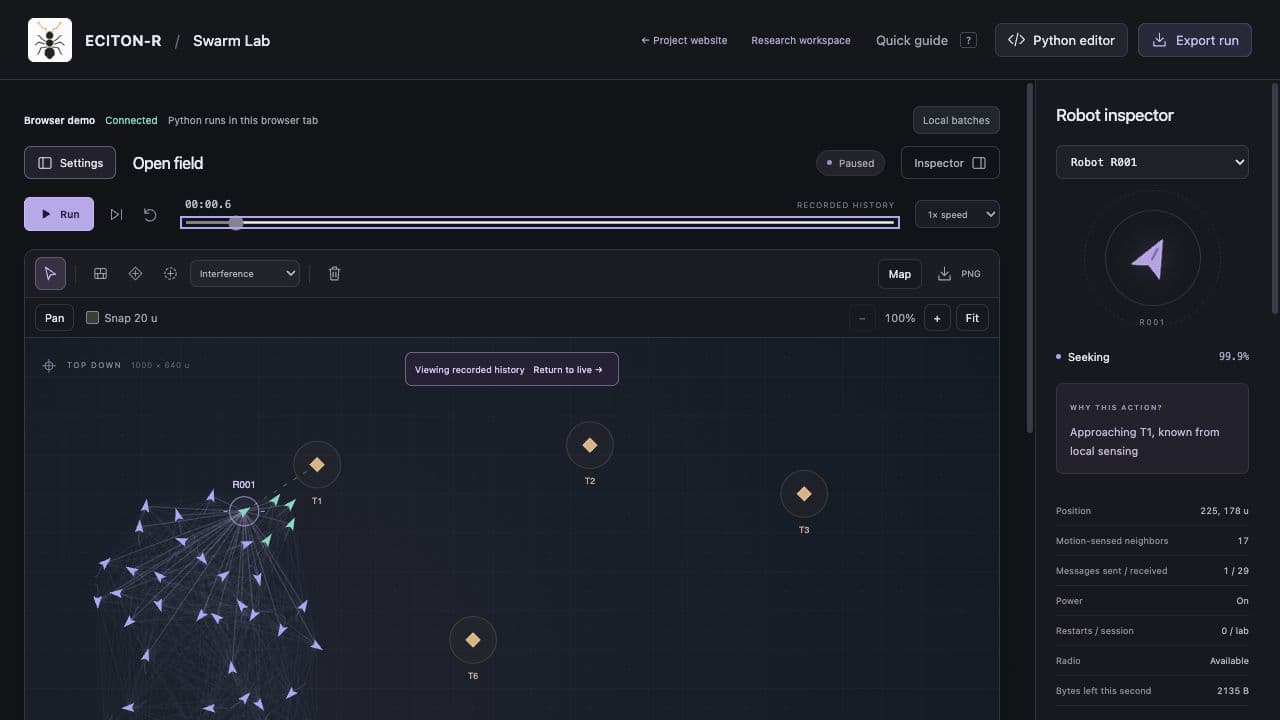Enable the Snap 20 u checkbox
Image resolution: width=1280 pixels, height=720 pixels.
point(92,318)
